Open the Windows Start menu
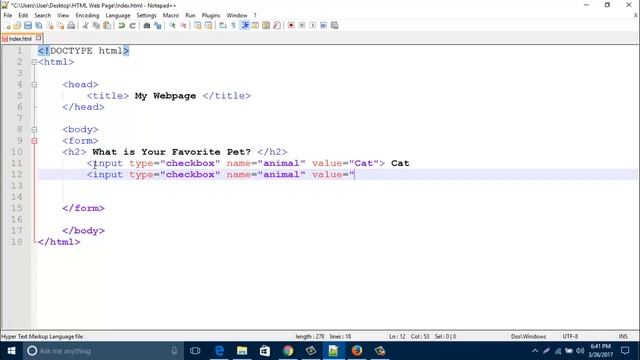Image resolution: width=640 pixels, height=360 pixels. click(x=11, y=351)
